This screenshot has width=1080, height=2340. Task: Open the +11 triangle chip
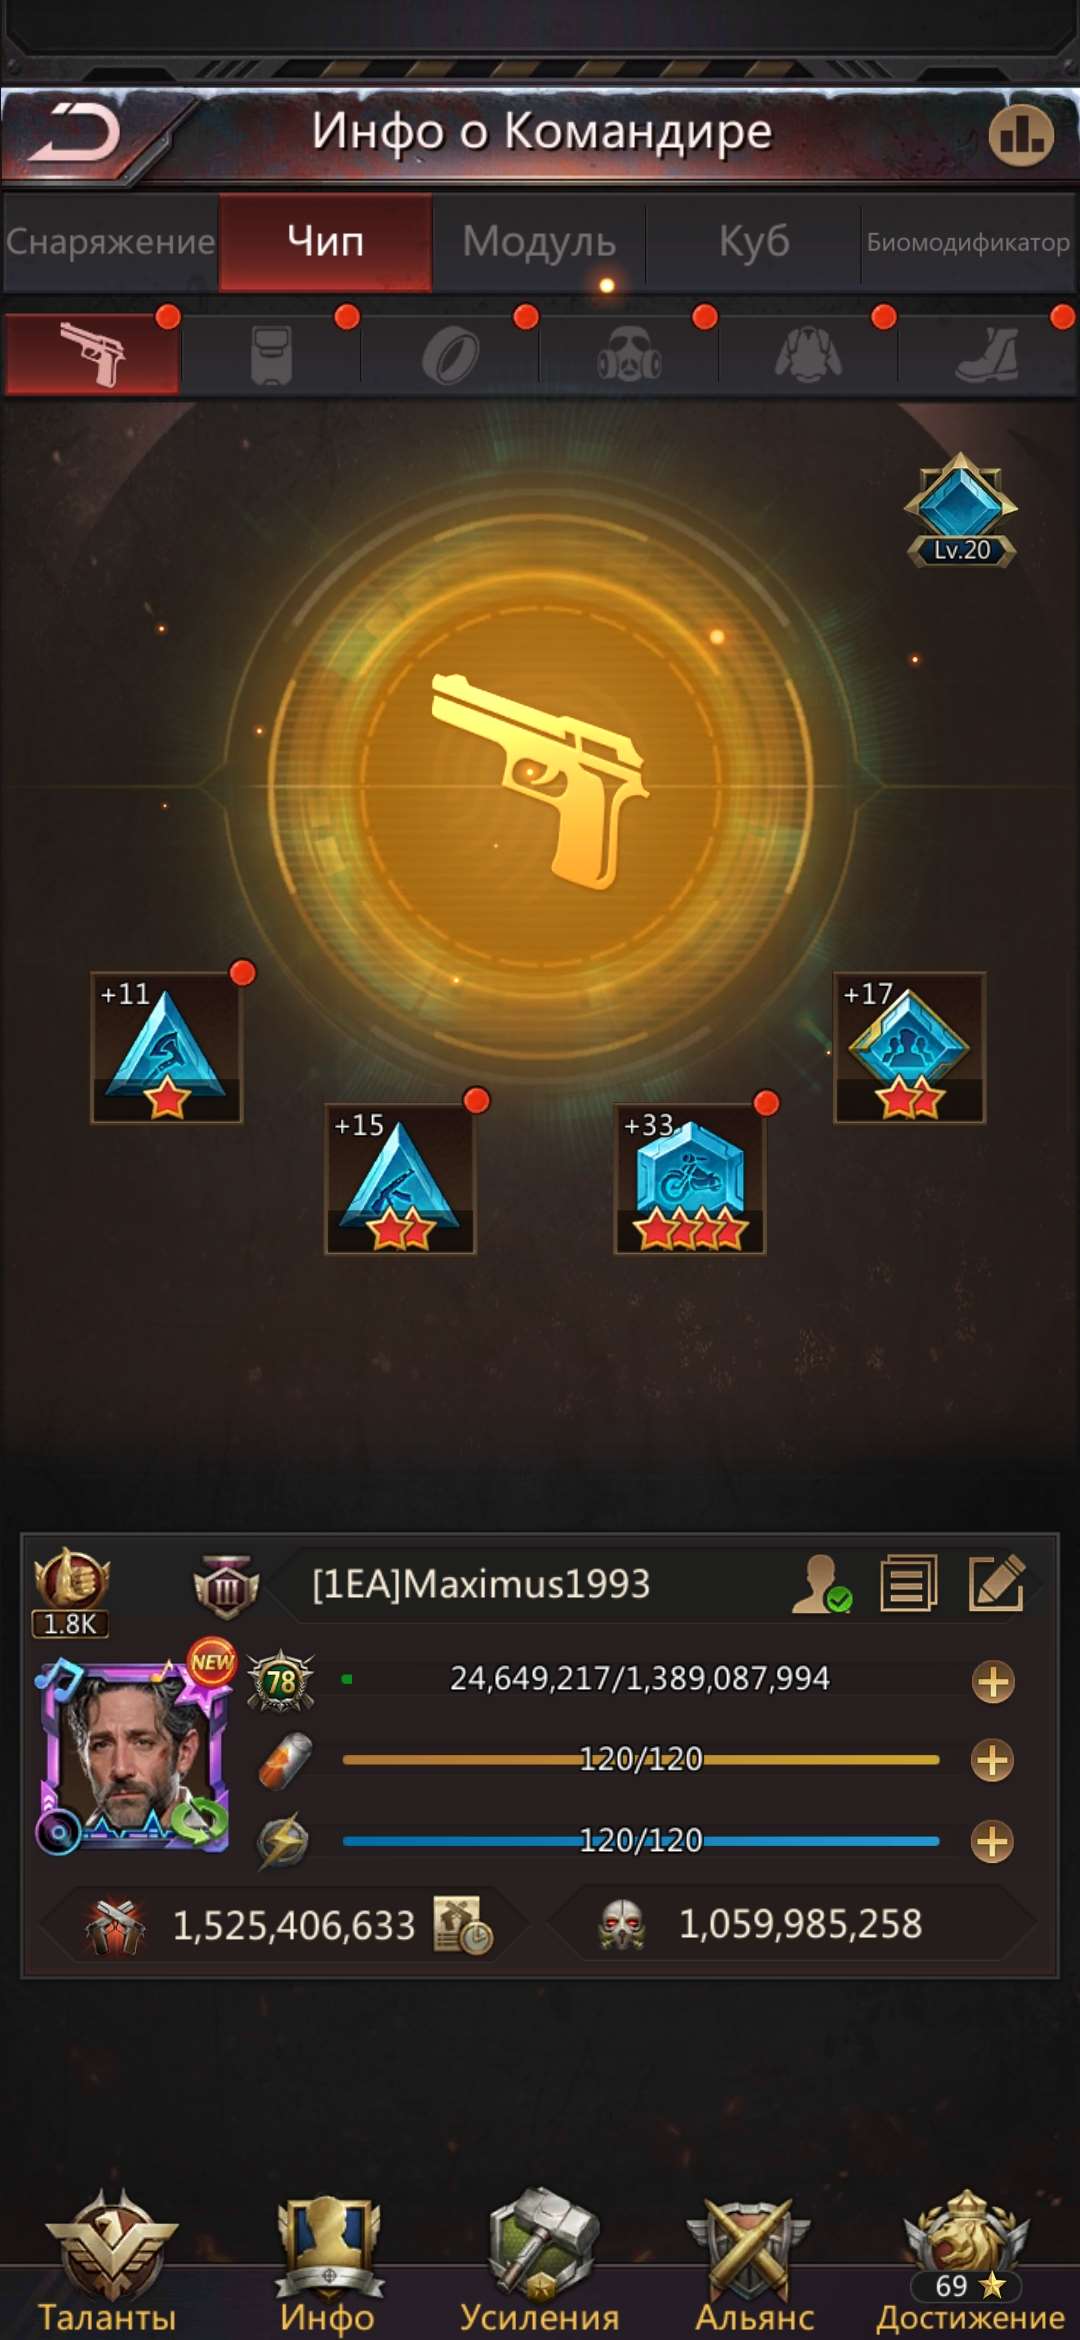click(x=167, y=1048)
